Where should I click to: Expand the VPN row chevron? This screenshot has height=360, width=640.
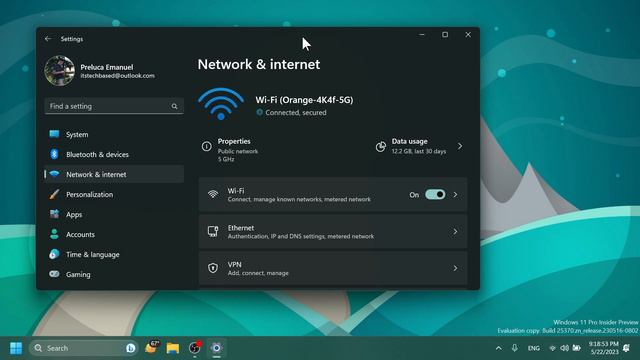[x=455, y=268]
